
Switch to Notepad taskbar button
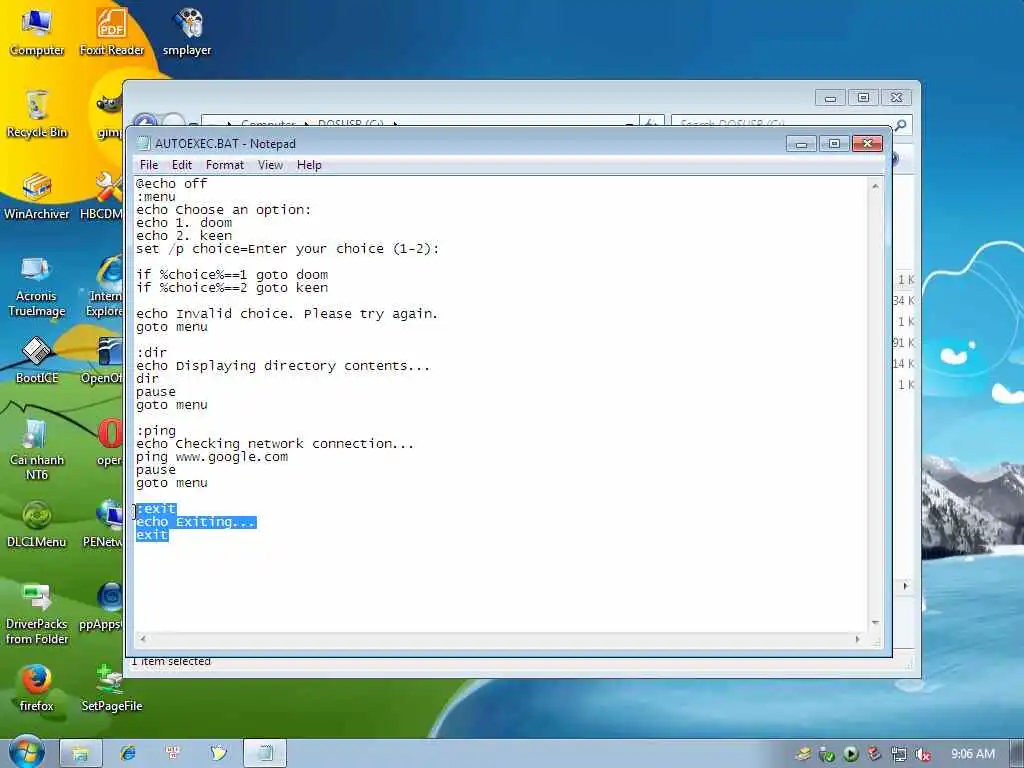click(x=264, y=754)
